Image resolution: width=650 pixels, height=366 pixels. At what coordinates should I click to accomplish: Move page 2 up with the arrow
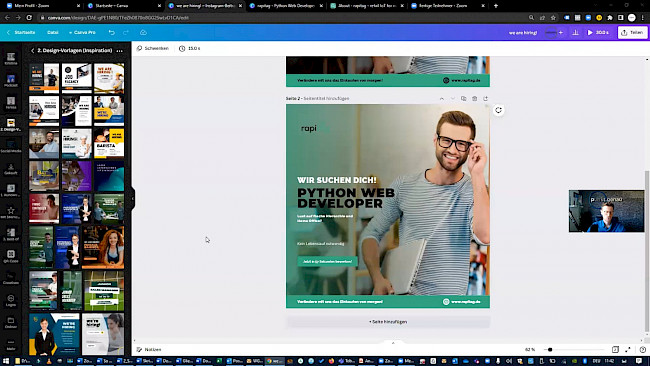coord(442,99)
